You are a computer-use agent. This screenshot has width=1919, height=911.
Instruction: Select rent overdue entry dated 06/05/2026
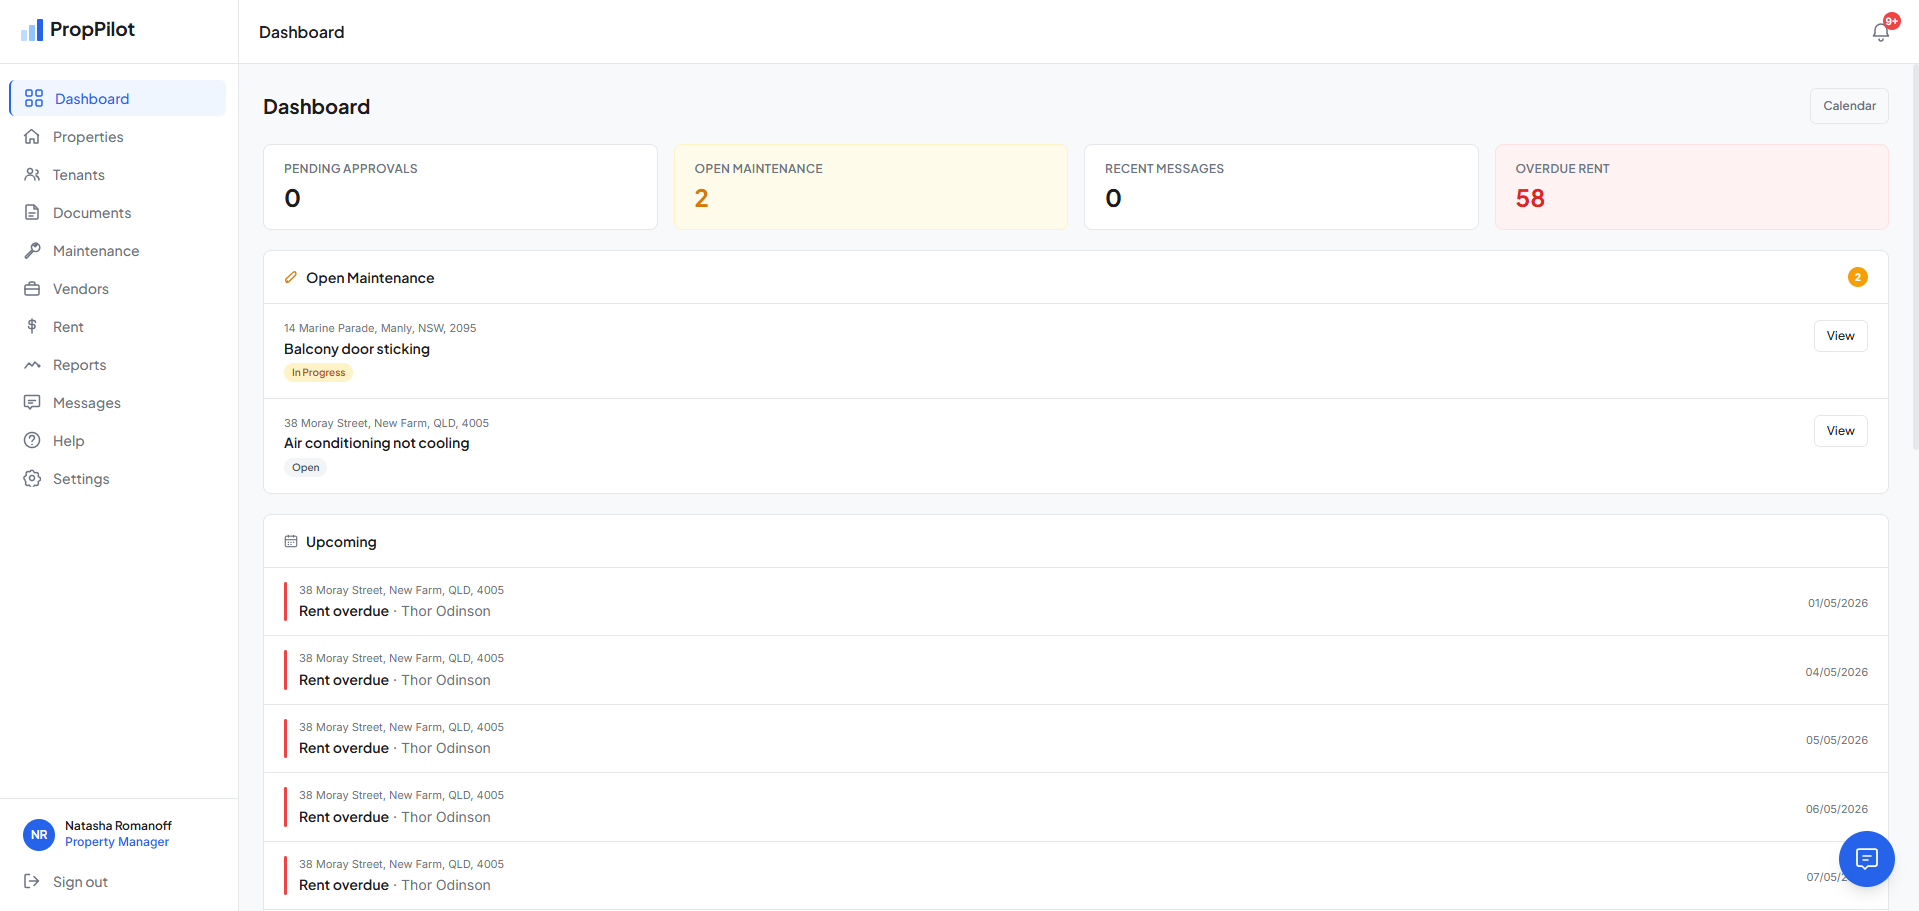pos(1075,807)
